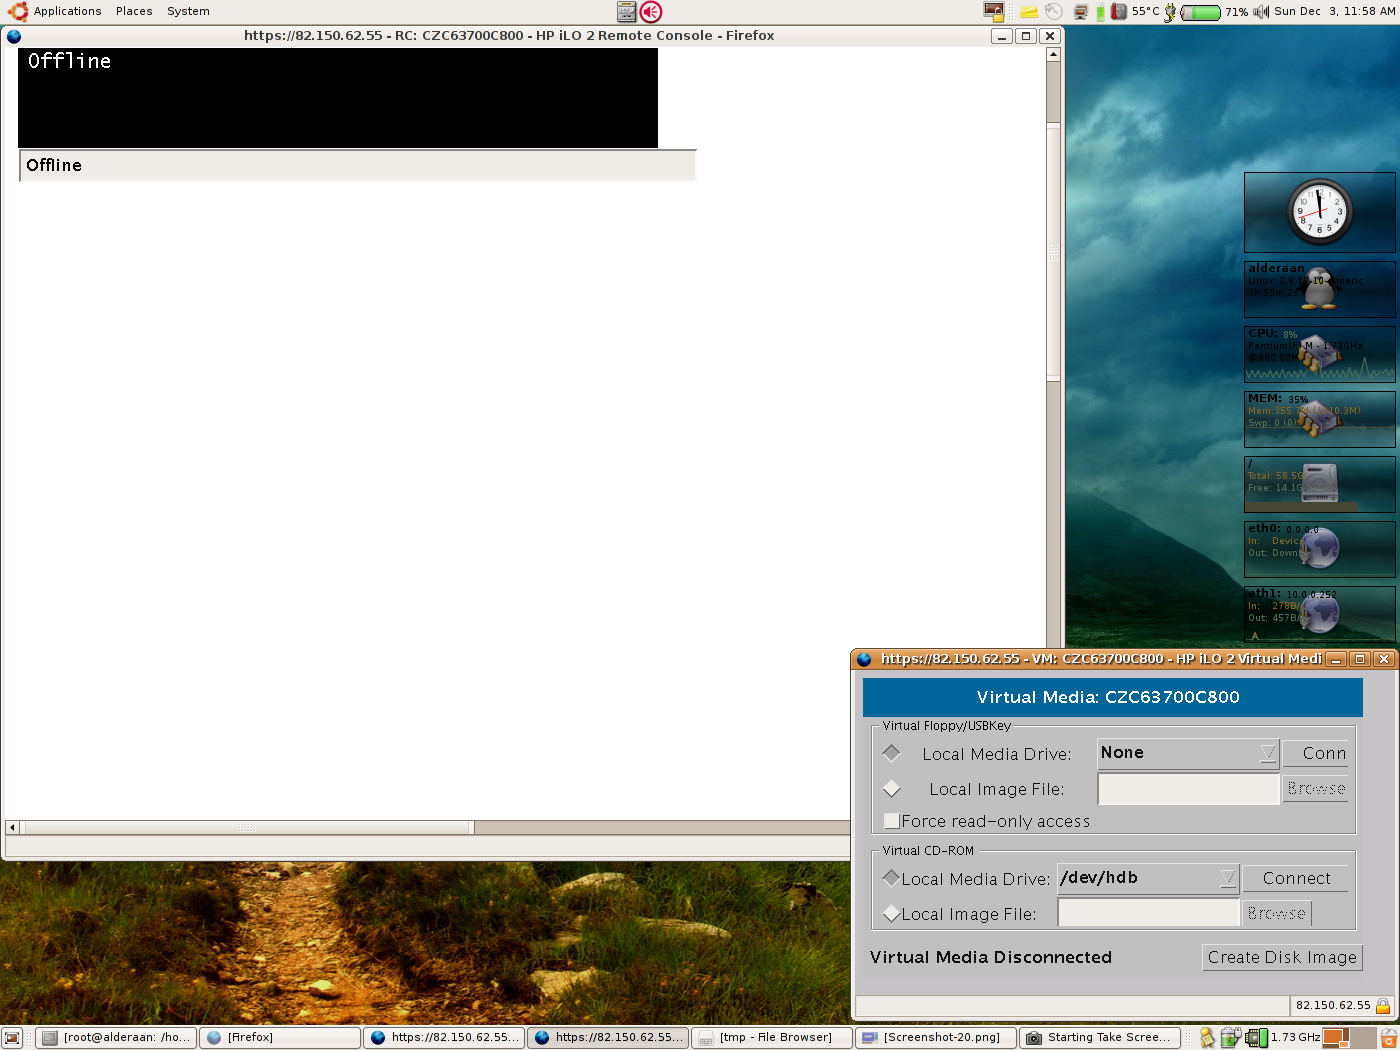Open the System menu
This screenshot has height=1050, width=1400.
(188, 11)
